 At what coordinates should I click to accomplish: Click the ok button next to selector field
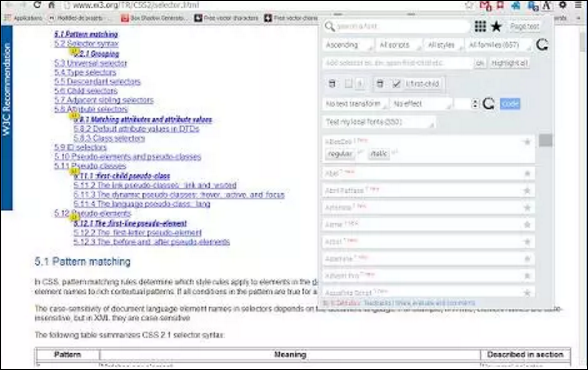pyautogui.click(x=480, y=63)
